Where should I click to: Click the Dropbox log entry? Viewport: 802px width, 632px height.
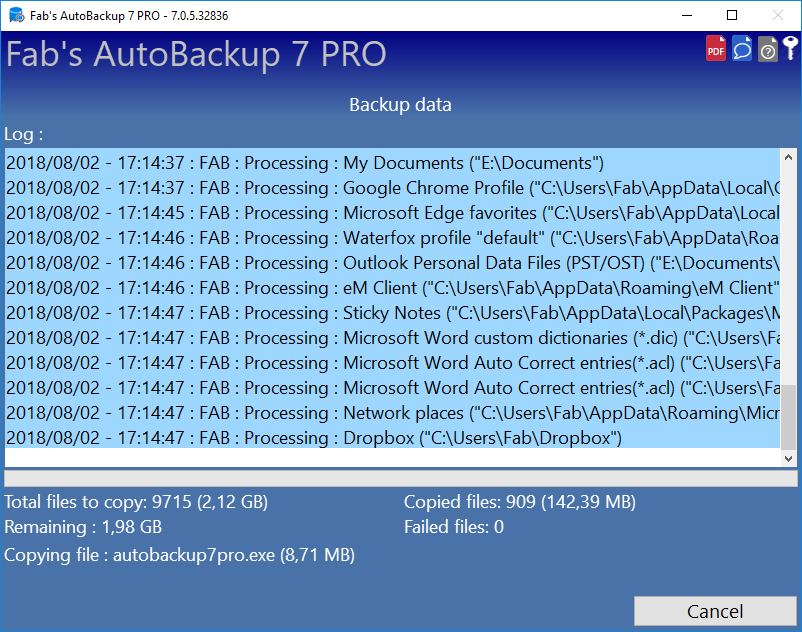pyautogui.click(x=392, y=438)
